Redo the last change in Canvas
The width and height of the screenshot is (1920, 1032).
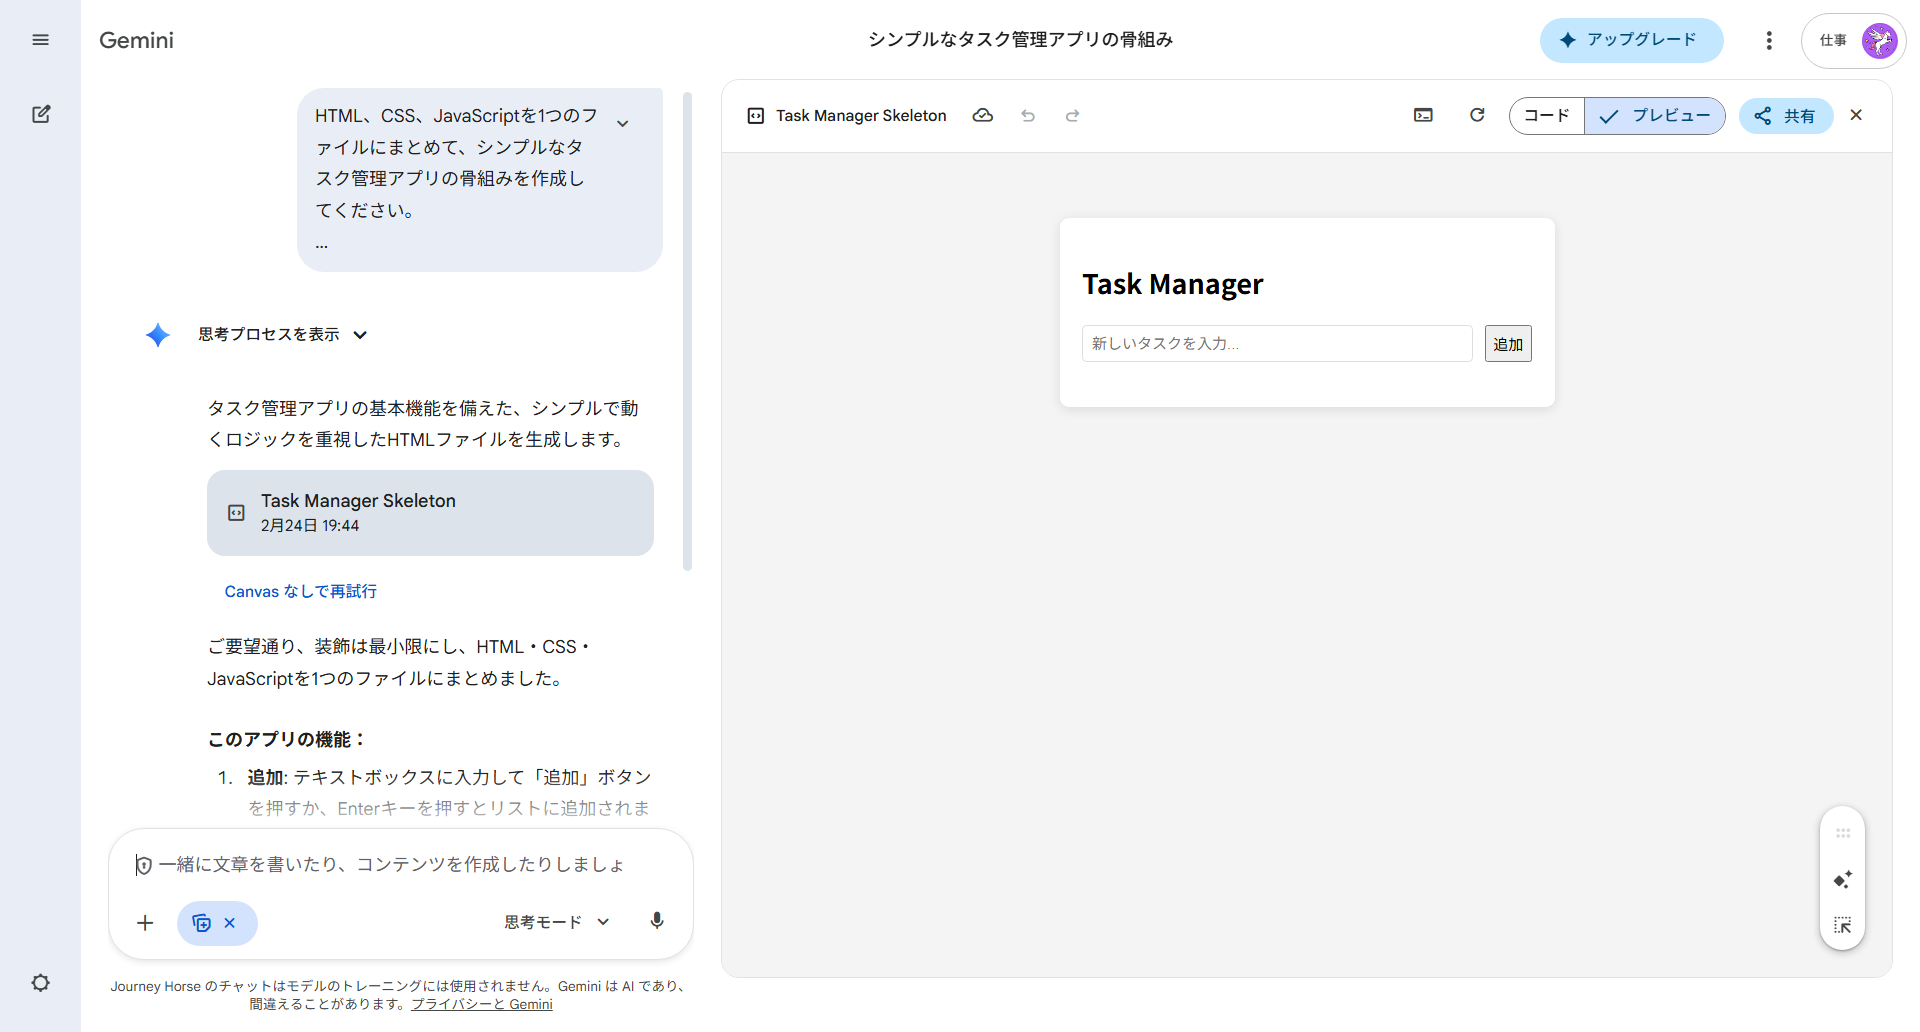tap(1072, 115)
